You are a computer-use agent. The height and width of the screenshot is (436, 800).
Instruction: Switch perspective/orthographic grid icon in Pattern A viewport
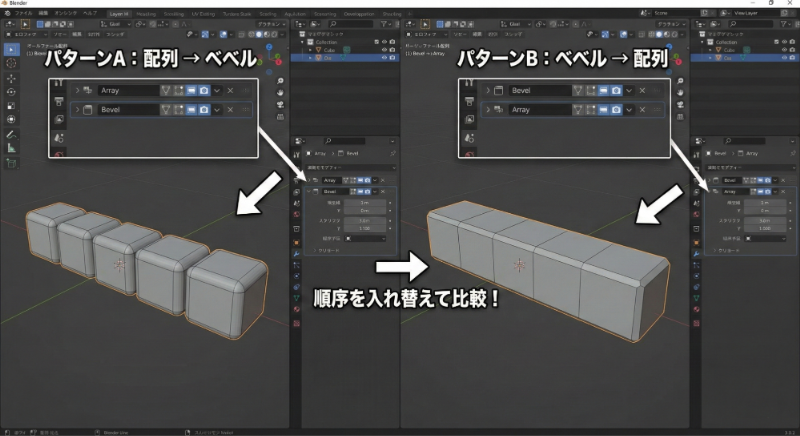coord(280,116)
